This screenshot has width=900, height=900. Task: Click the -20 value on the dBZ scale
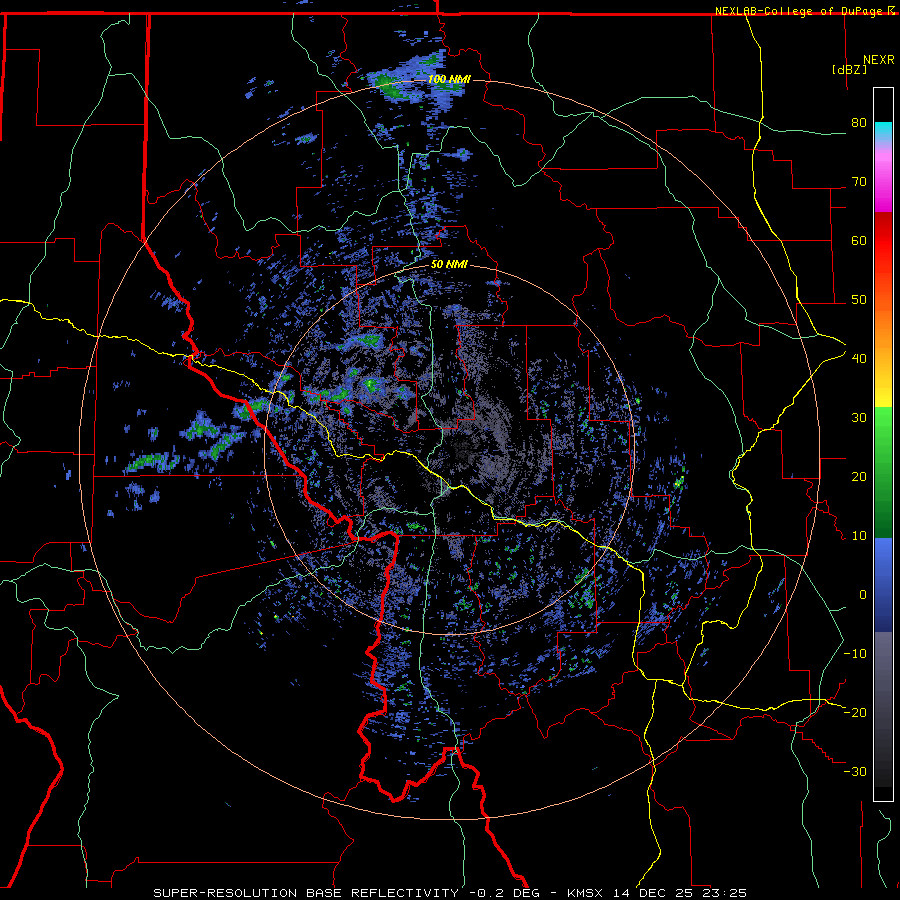click(x=855, y=712)
